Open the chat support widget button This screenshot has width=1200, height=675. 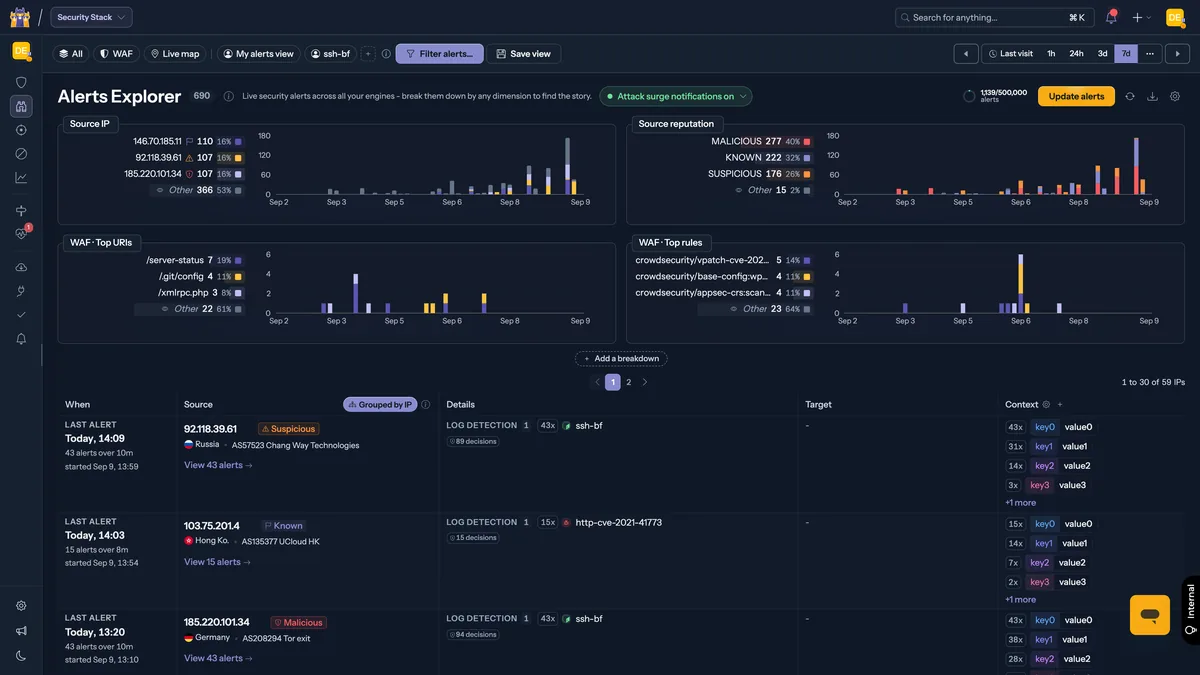coord(1150,615)
